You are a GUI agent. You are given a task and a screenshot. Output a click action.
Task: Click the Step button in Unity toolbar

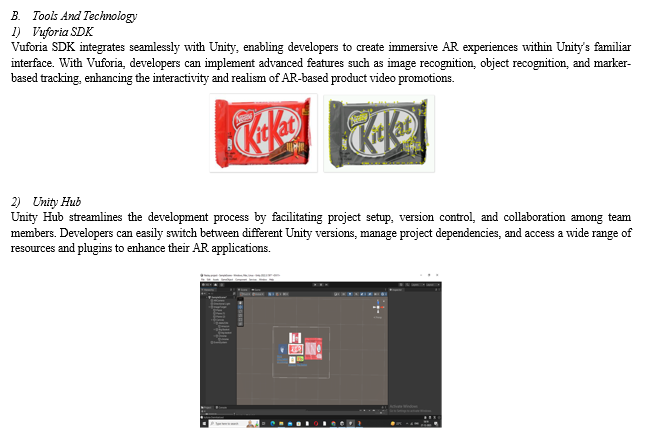pos(326,284)
